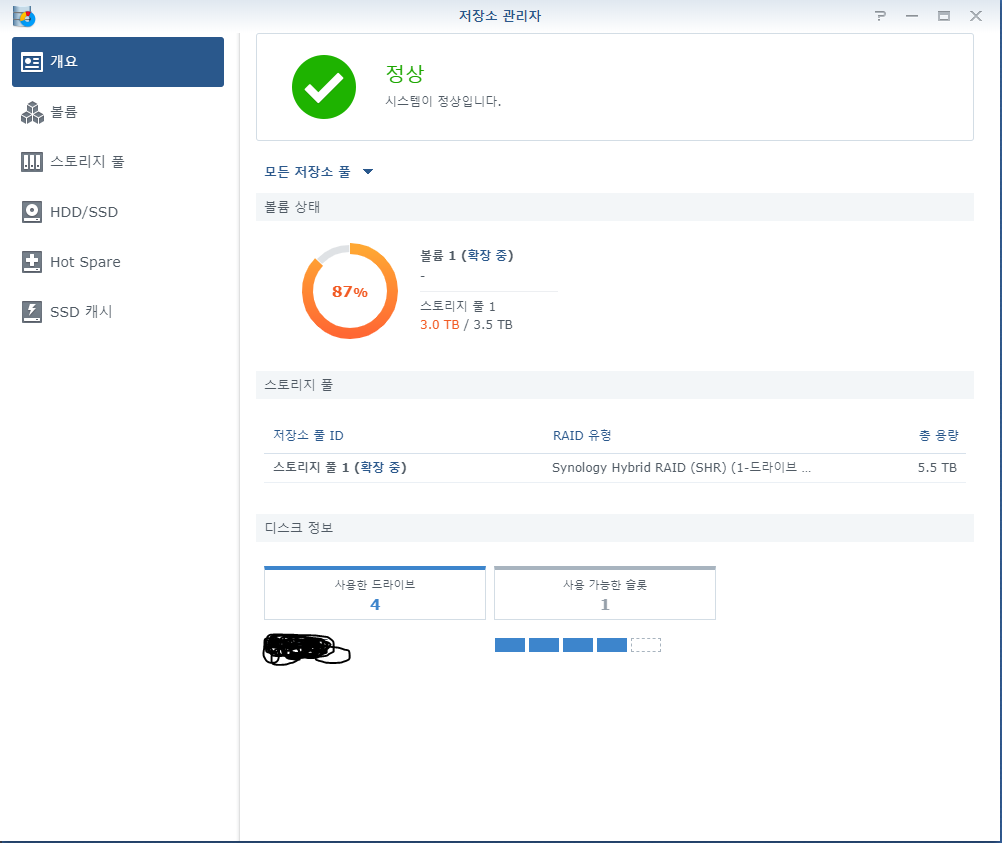Click the 시스템이 정상입니다 message
The height and width of the screenshot is (843, 1002).
443,101
